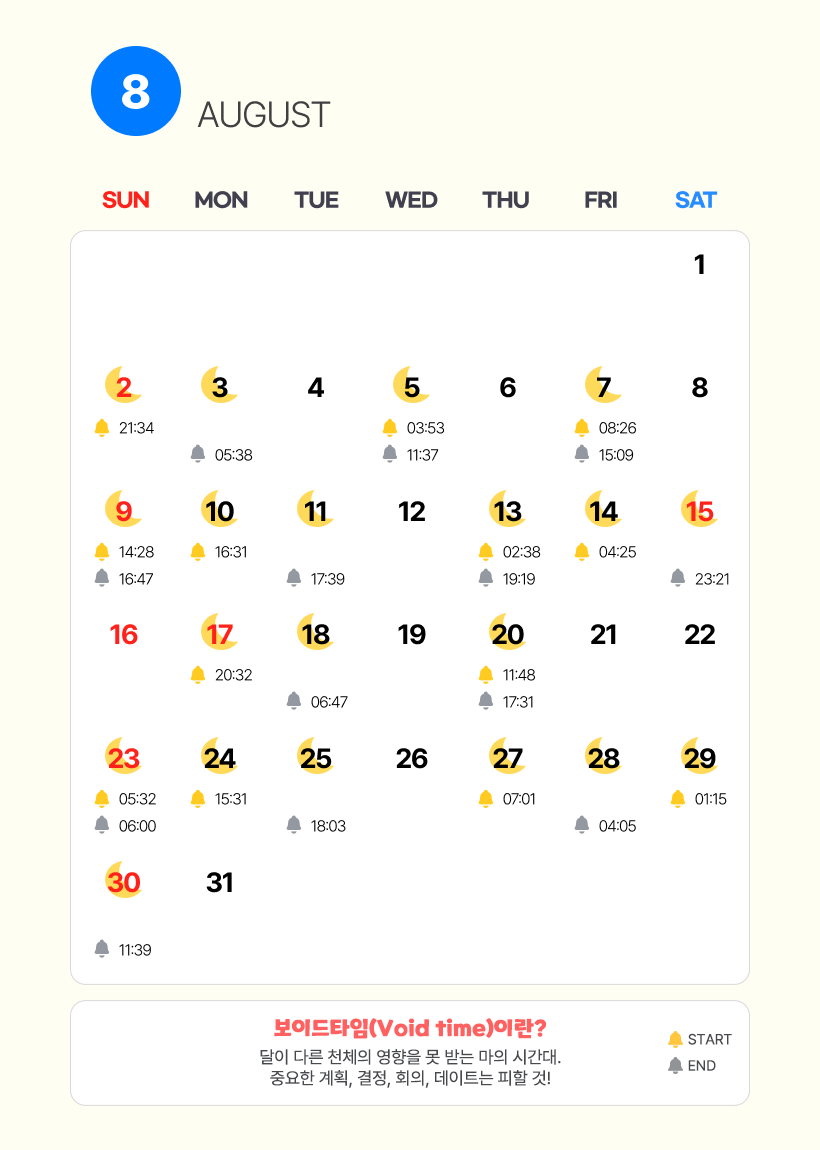
Task: Open date 16 shown in red
Action: coord(124,634)
